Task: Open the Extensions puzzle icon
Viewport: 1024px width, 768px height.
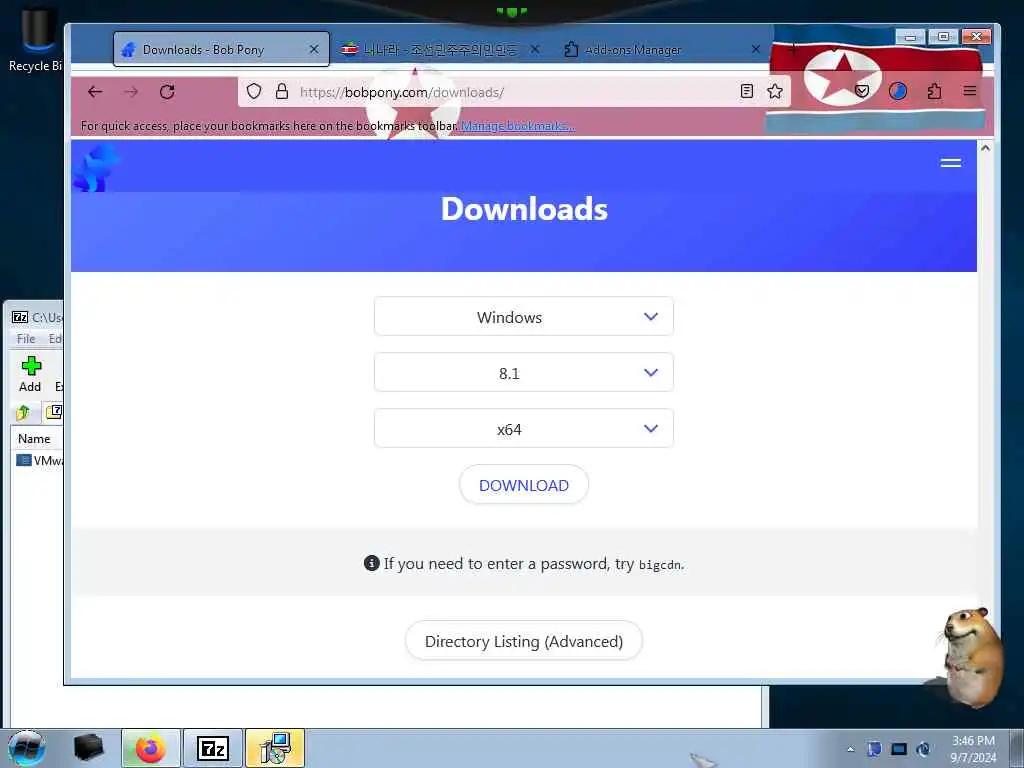Action: click(935, 91)
